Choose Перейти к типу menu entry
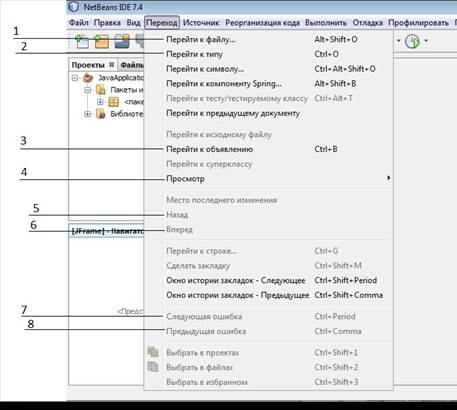Viewport: 457px width, 410px height. tap(269, 54)
